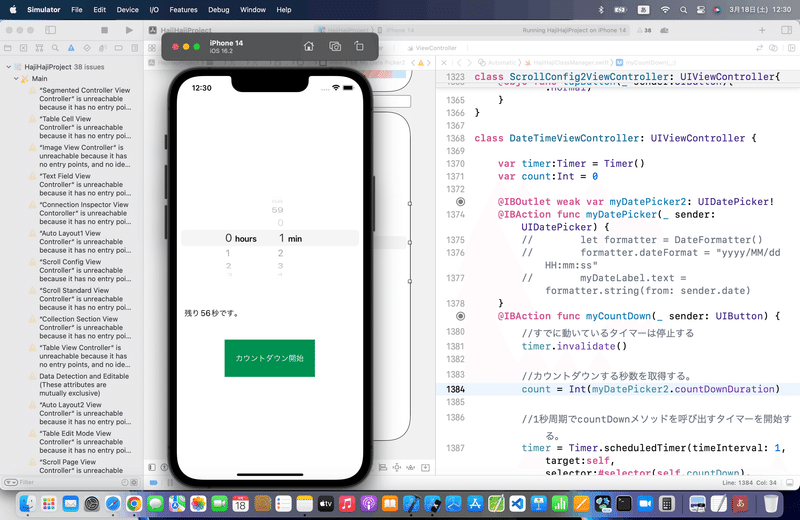Open the Simulator File menu
The width and height of the screenshot is (800, 520).
[77, 10]
